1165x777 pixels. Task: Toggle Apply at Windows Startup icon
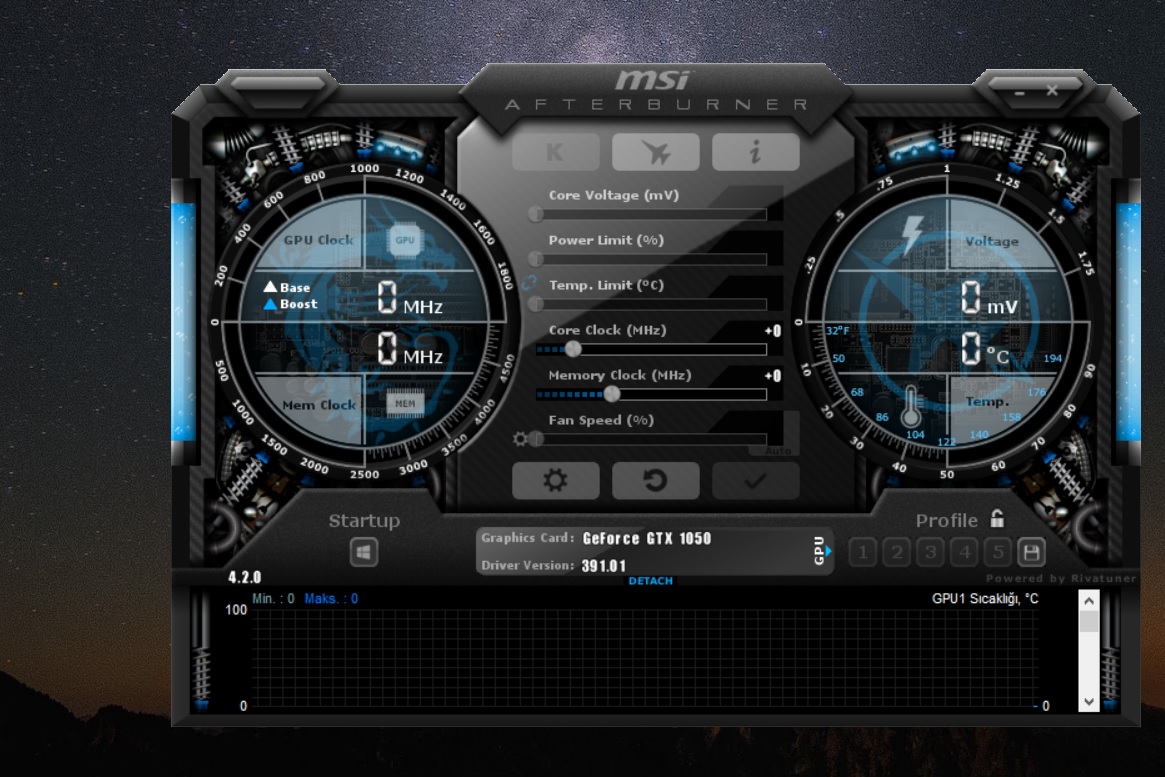pos(363,552)
